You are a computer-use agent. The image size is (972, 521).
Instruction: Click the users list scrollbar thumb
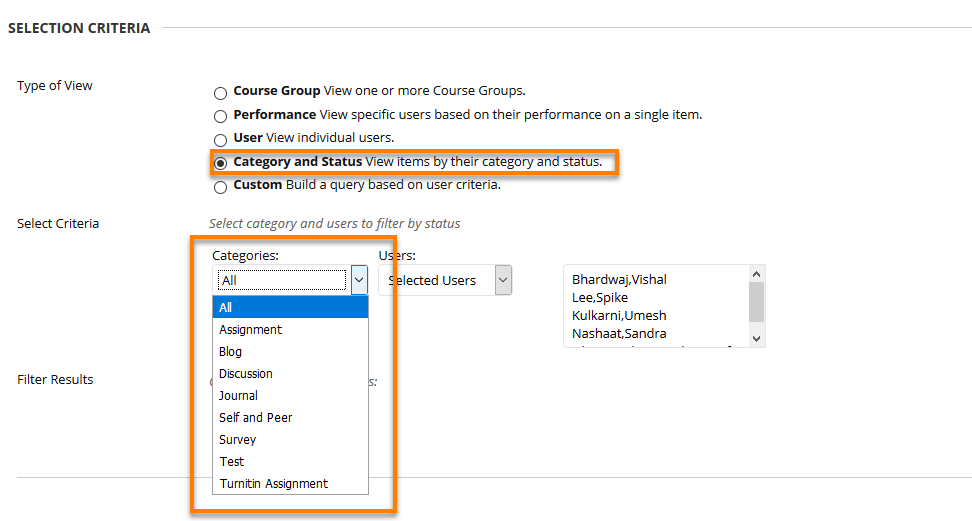pos(756,302)
